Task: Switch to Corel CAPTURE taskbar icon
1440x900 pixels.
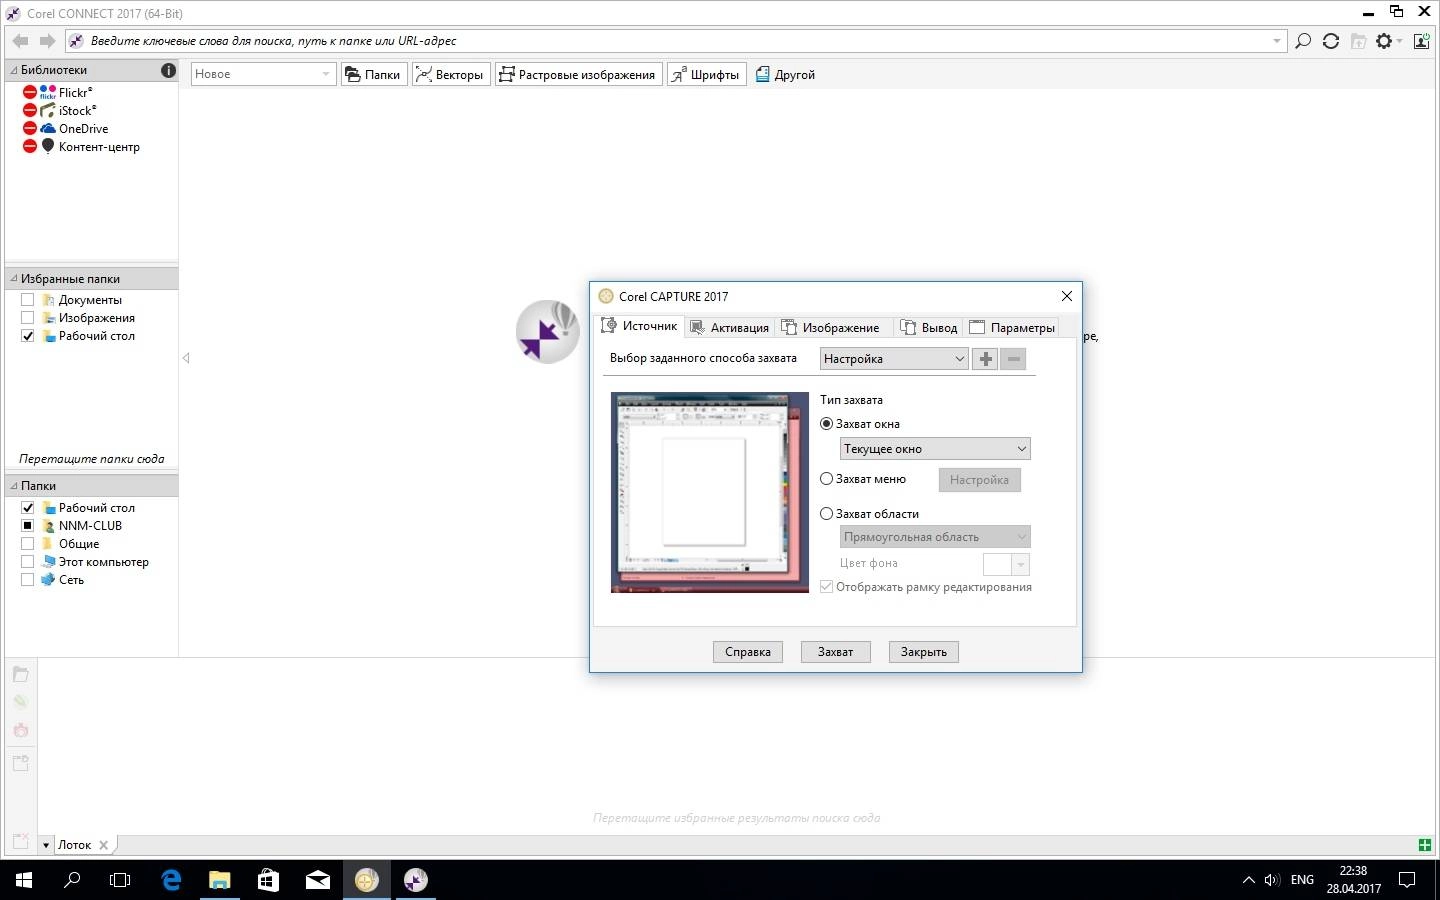Action: pos(367,880)
